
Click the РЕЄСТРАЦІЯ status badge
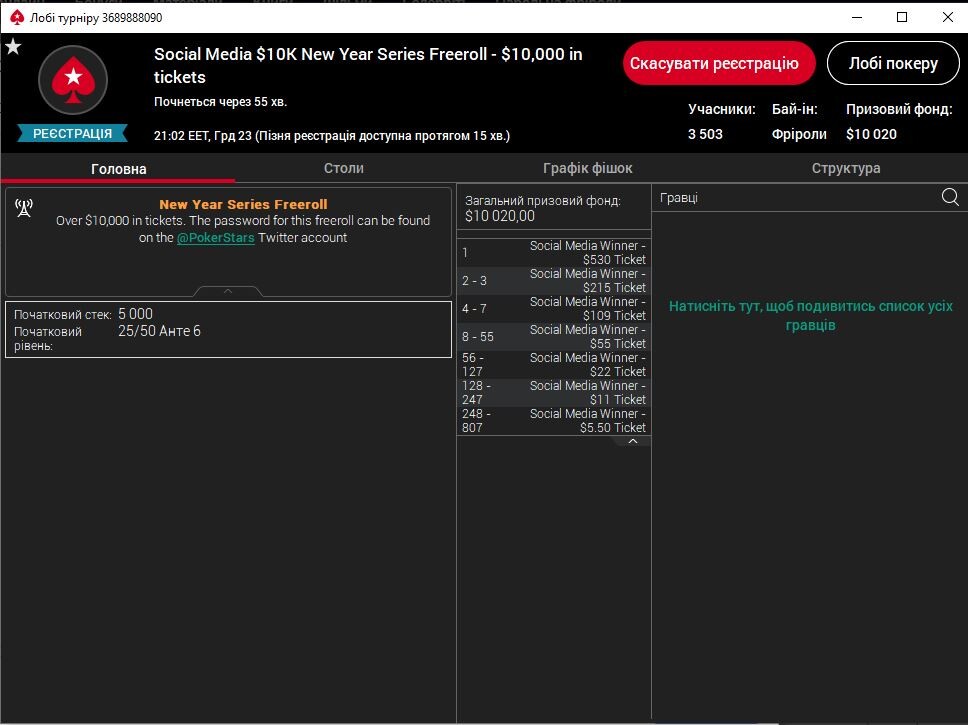click(72, 133)
